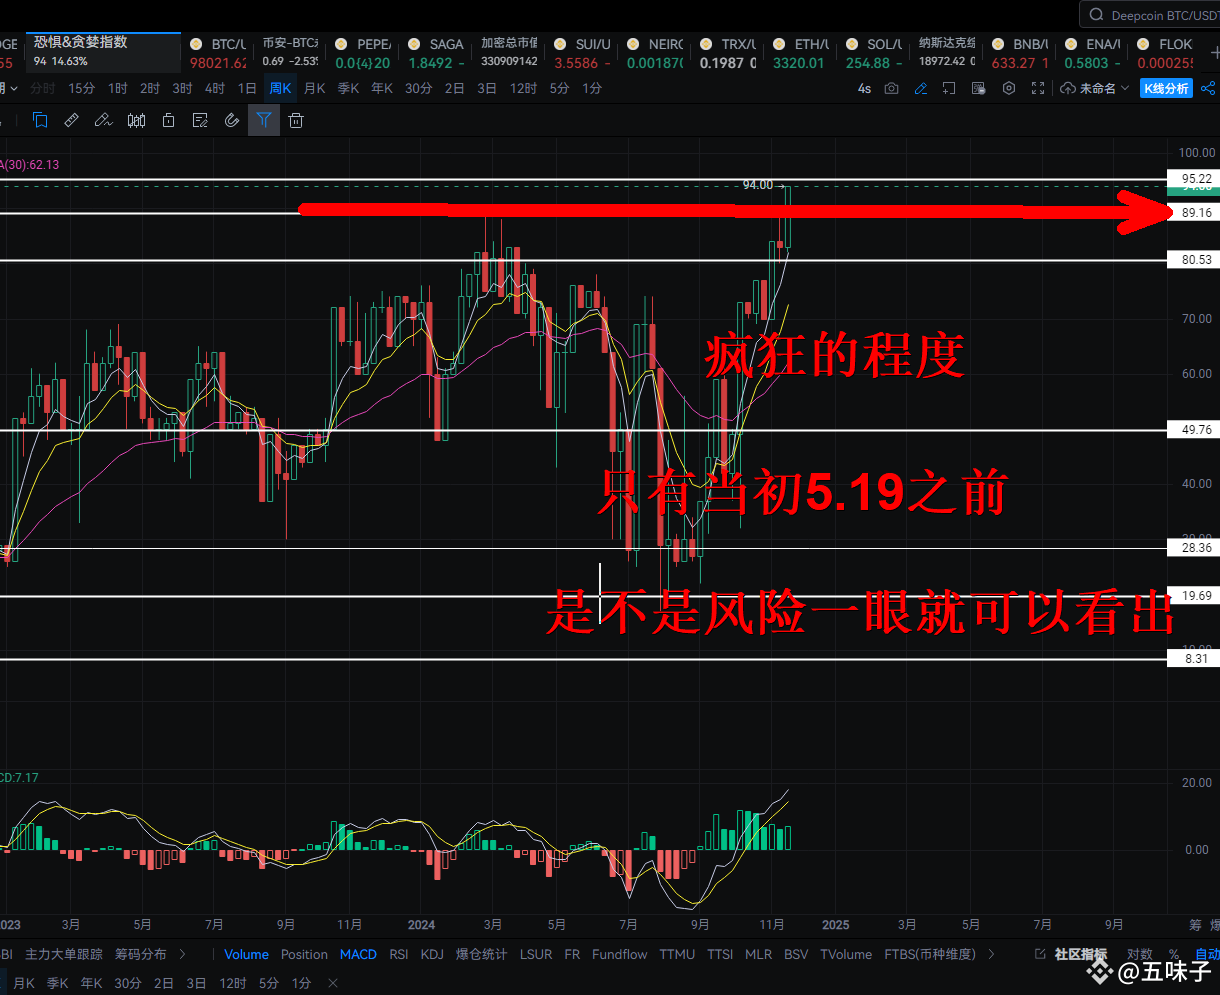Image resolution: width=1220 pixels, height=995 pixels.
Task: Select the 15分 timeframe
Action: click(x=82, y=88)
